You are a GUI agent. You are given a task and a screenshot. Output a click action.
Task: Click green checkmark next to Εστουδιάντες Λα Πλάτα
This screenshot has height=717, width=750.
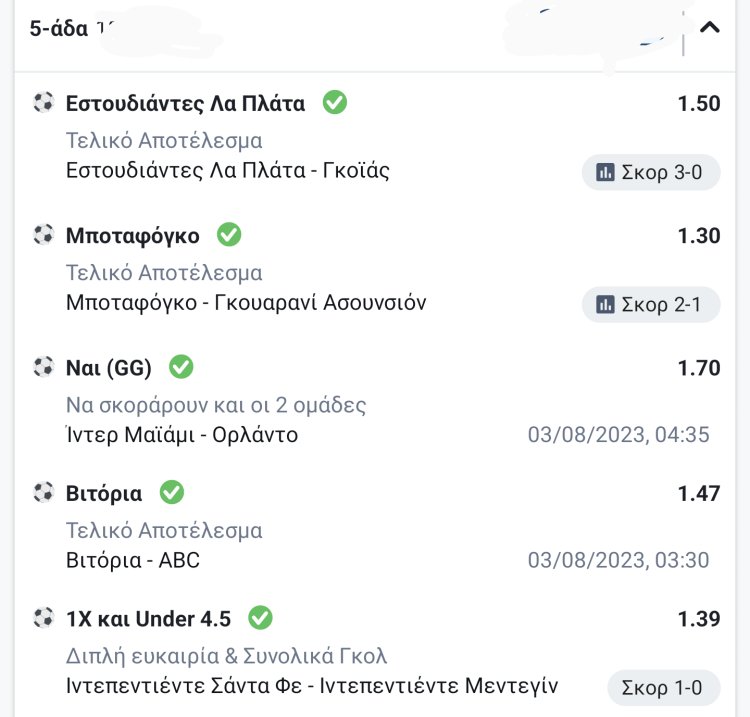click(335, 102)
